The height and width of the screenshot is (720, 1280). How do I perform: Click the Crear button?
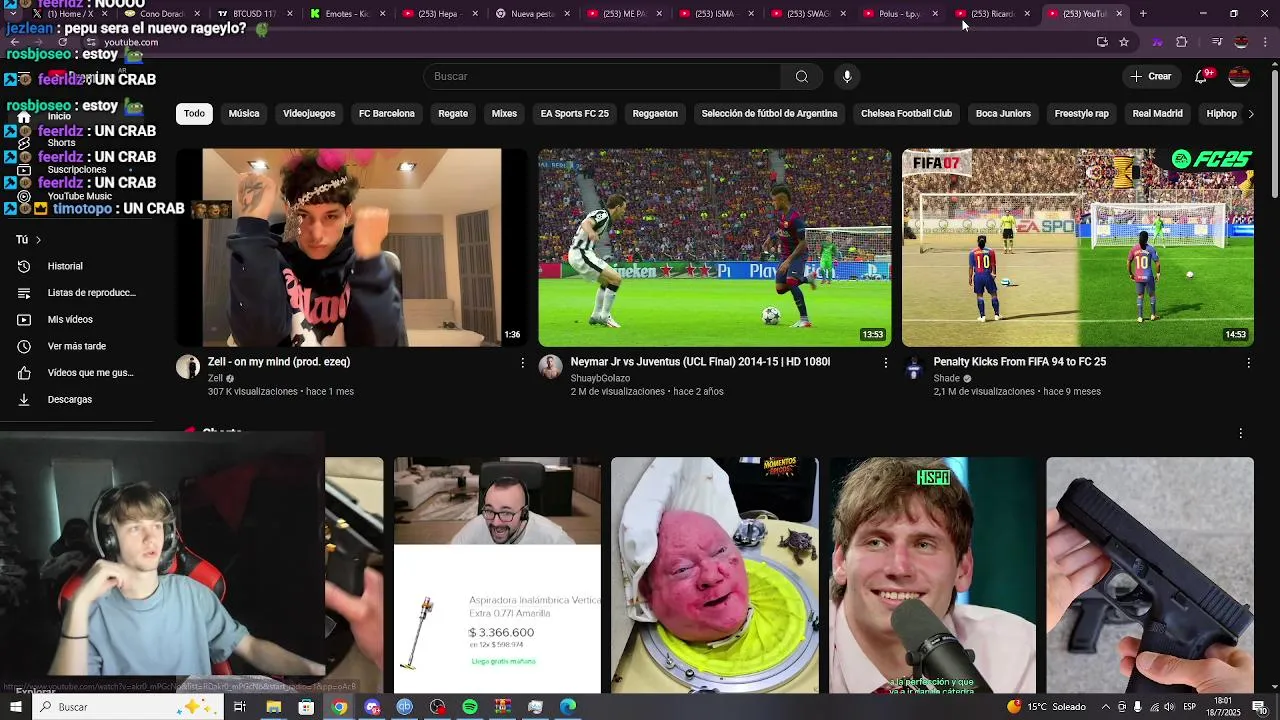coord(1150,77)
